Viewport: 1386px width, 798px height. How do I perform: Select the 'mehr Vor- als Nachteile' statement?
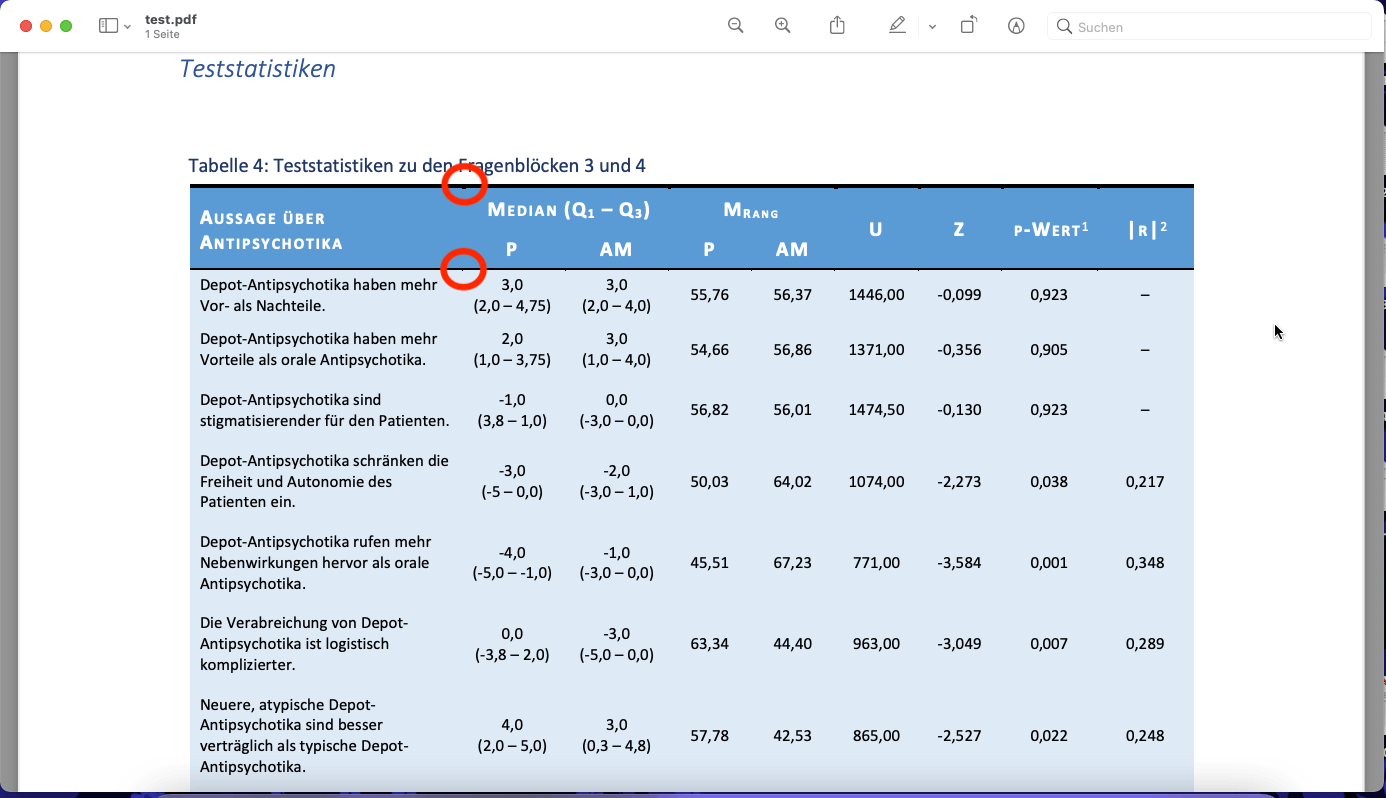[319, 295]
